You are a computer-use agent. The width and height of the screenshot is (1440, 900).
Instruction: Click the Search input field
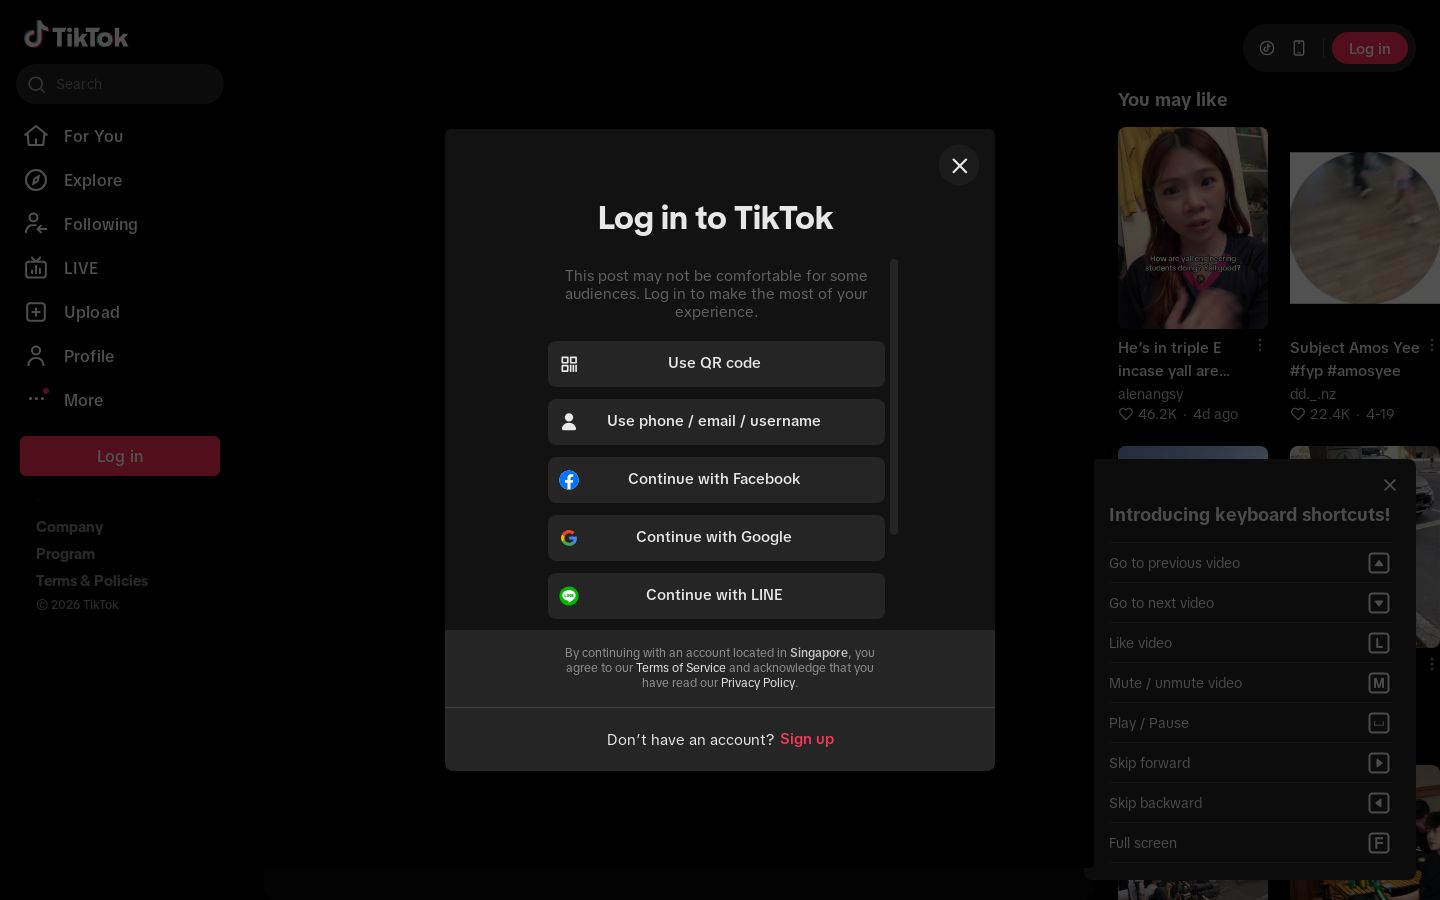[x=120, y=84]
